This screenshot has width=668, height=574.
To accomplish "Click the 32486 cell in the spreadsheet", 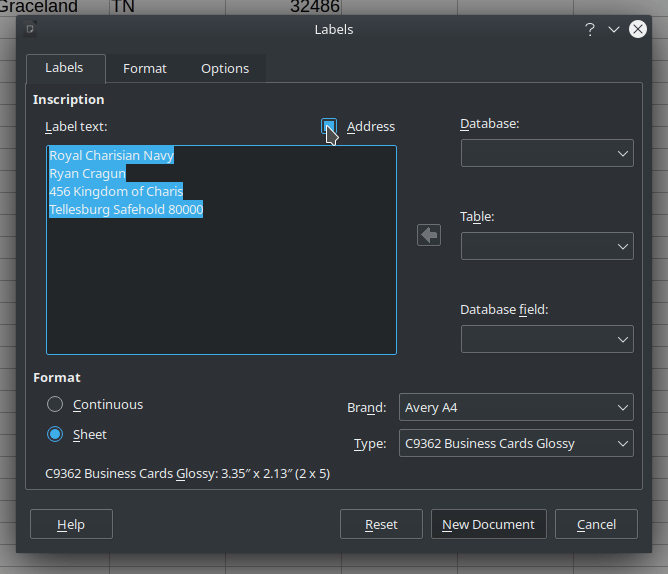I will (x=283, y=7).
